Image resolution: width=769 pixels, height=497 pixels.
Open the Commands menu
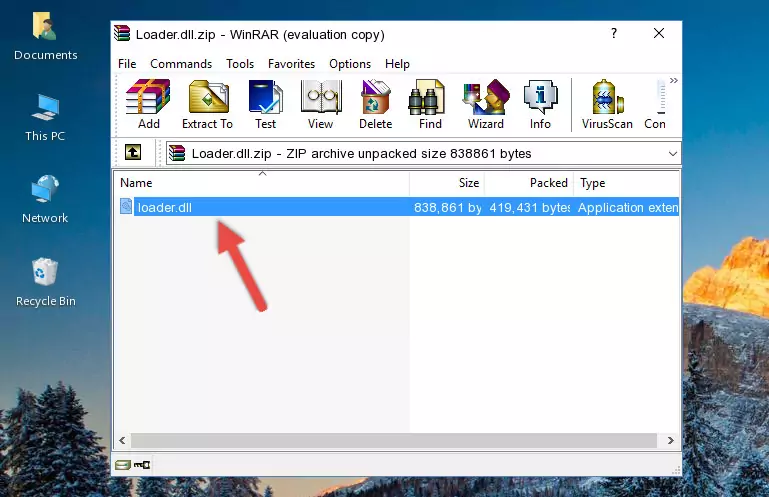(181, 64)
